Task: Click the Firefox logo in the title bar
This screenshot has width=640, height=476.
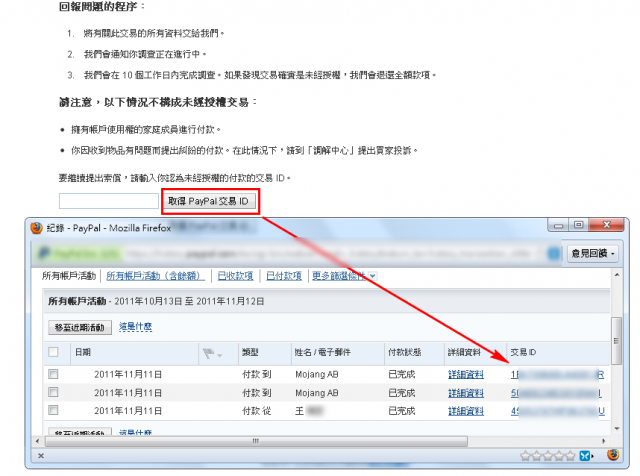Action: click(x=36, y=228)
